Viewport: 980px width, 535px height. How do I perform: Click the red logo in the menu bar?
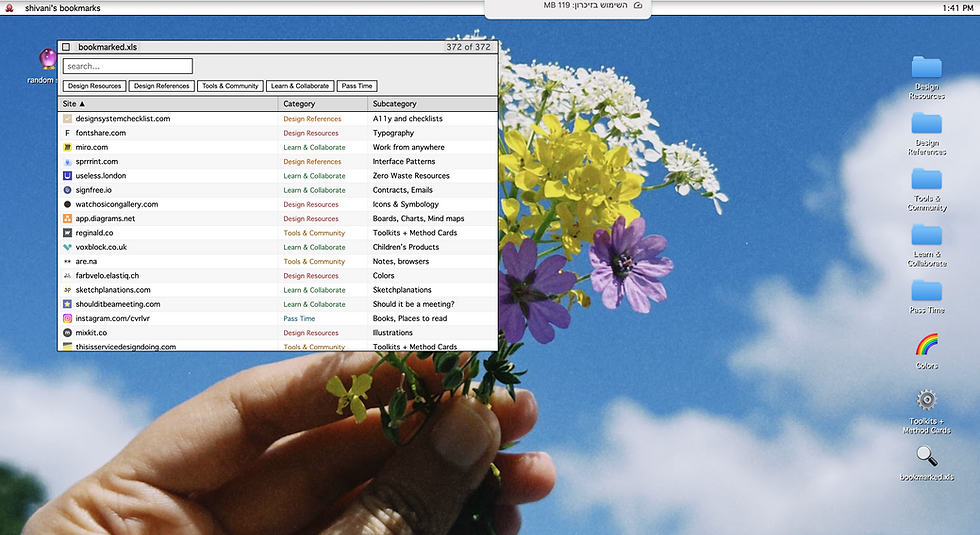[9, 8]
